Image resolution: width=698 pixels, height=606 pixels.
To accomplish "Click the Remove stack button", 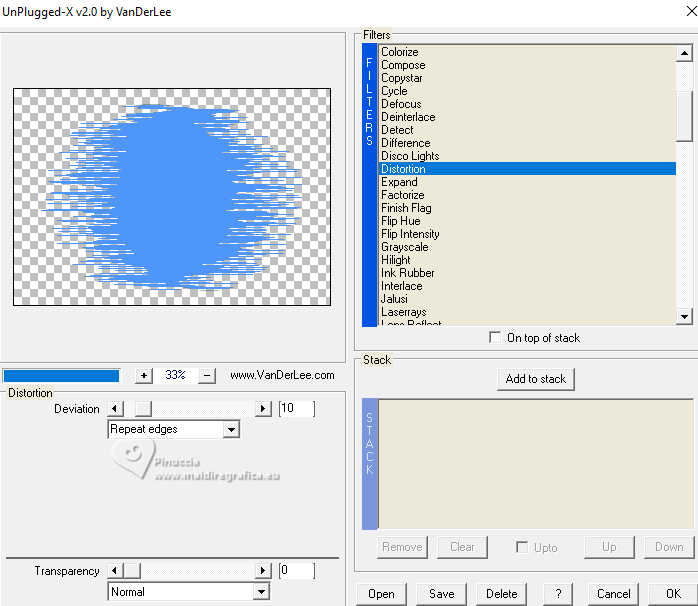I will tap(402, 547).
